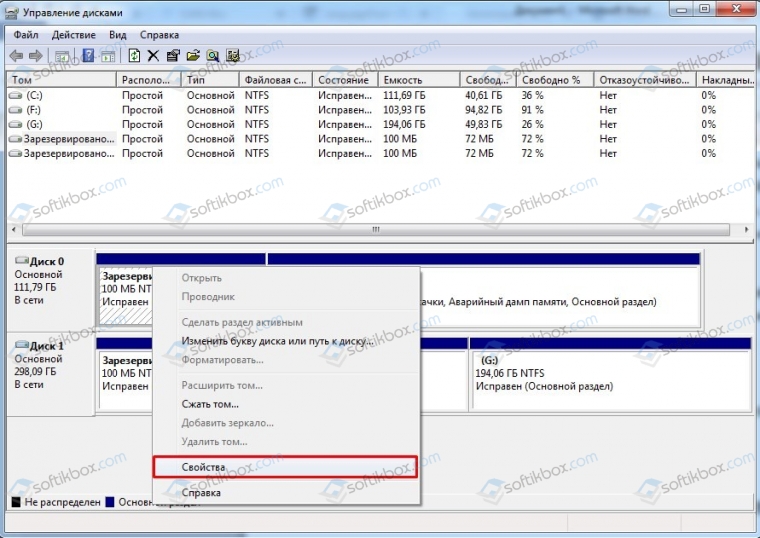760x538 pixels.
Task: Click grayed Удалить том... context entry
Action: point(286,442)
